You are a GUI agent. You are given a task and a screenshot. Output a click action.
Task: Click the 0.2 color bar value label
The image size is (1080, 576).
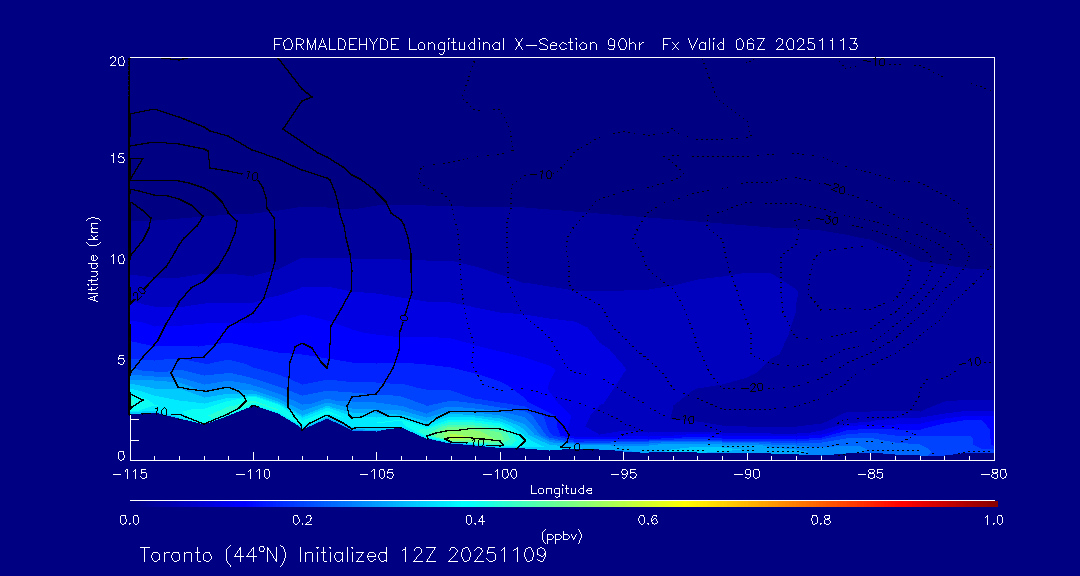click(302, 520)
